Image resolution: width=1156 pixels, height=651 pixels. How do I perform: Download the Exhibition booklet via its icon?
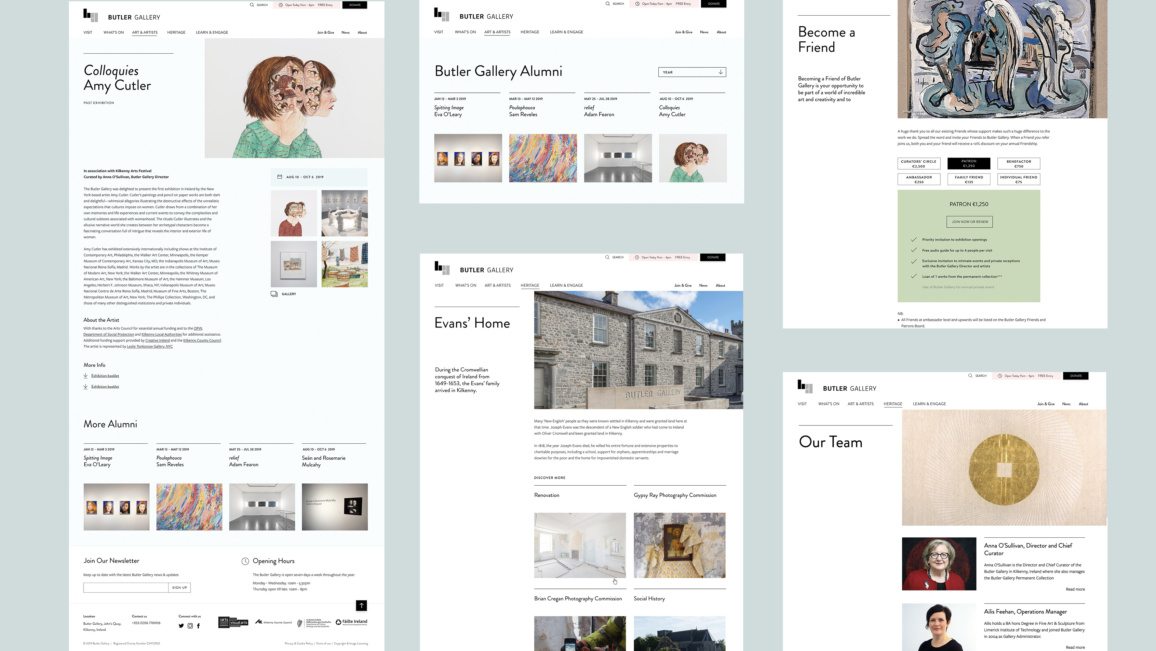coord(85,376)
